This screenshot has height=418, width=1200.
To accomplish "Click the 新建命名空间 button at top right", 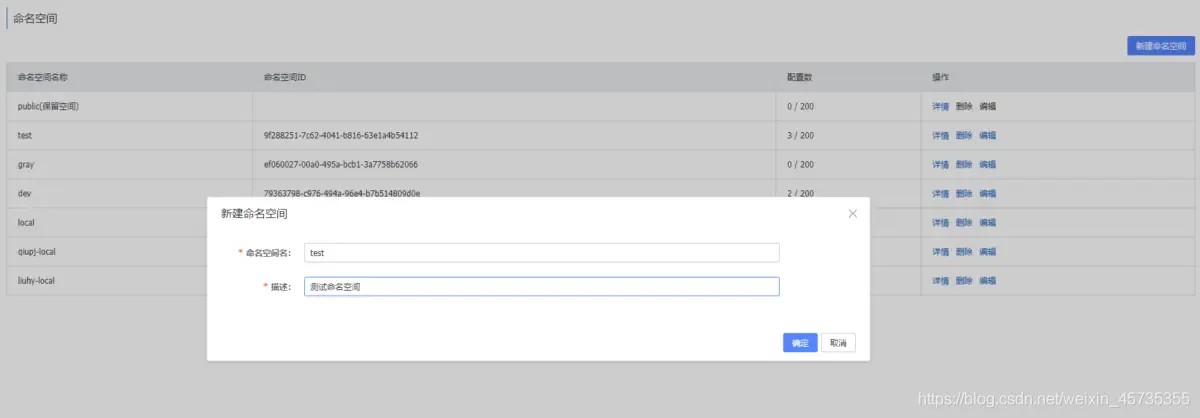I will point(1160,46).
